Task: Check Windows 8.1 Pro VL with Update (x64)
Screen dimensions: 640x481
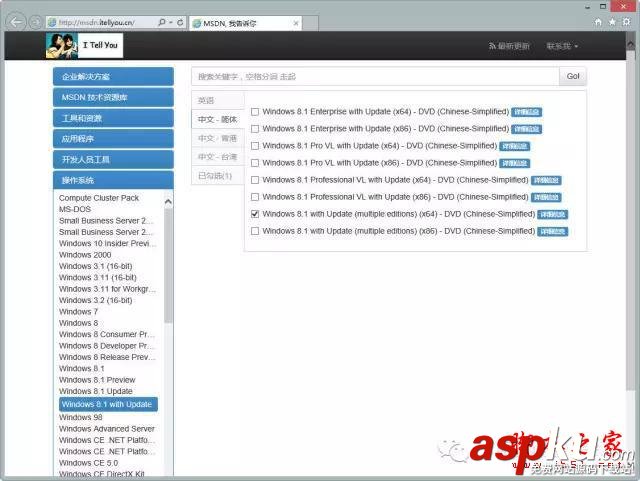Action: pyautogui.click(x=255, y=146)
